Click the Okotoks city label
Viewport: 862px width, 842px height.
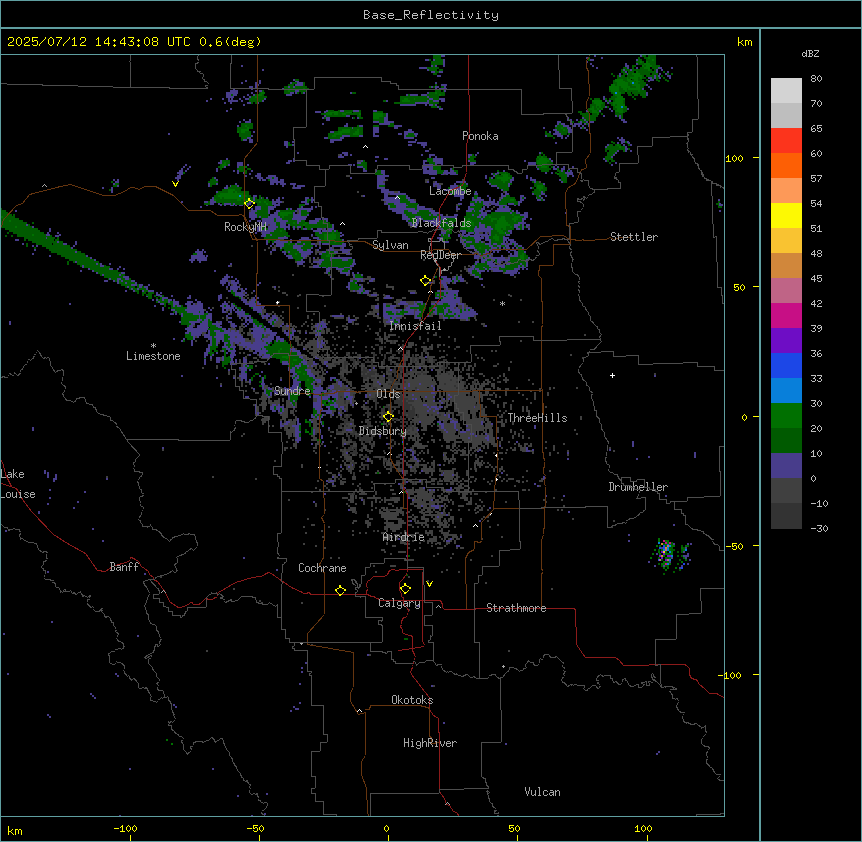(412, 700)
